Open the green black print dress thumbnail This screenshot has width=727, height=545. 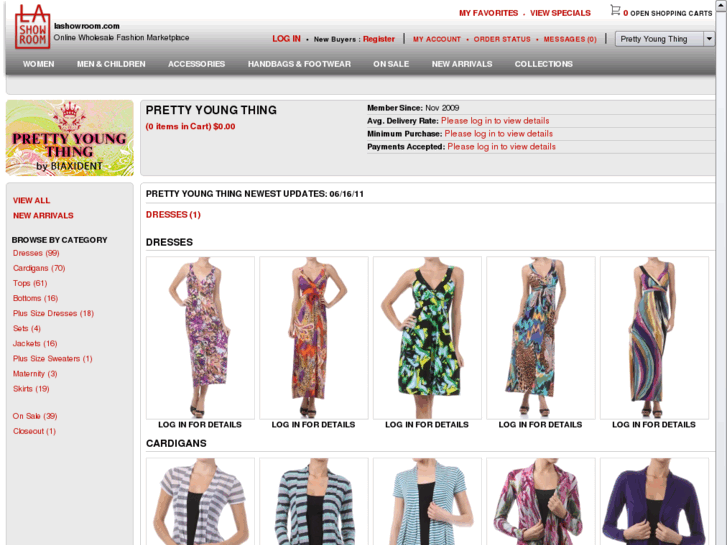click(x=427, y=338)
